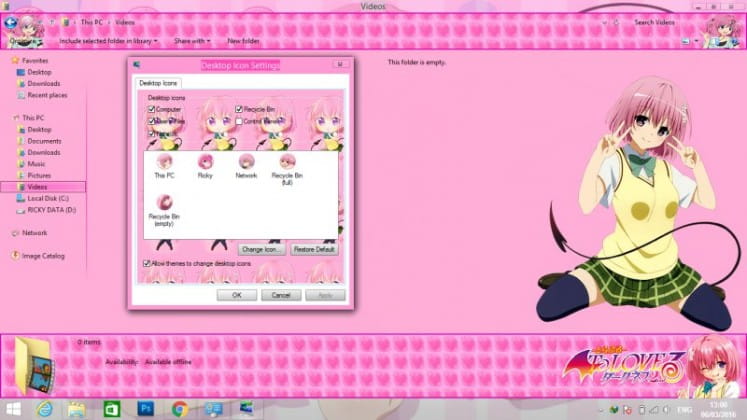This screenshot has width=747, height=420.
Task: Click the Restore Default button
Action: click(x=314, y=250)
